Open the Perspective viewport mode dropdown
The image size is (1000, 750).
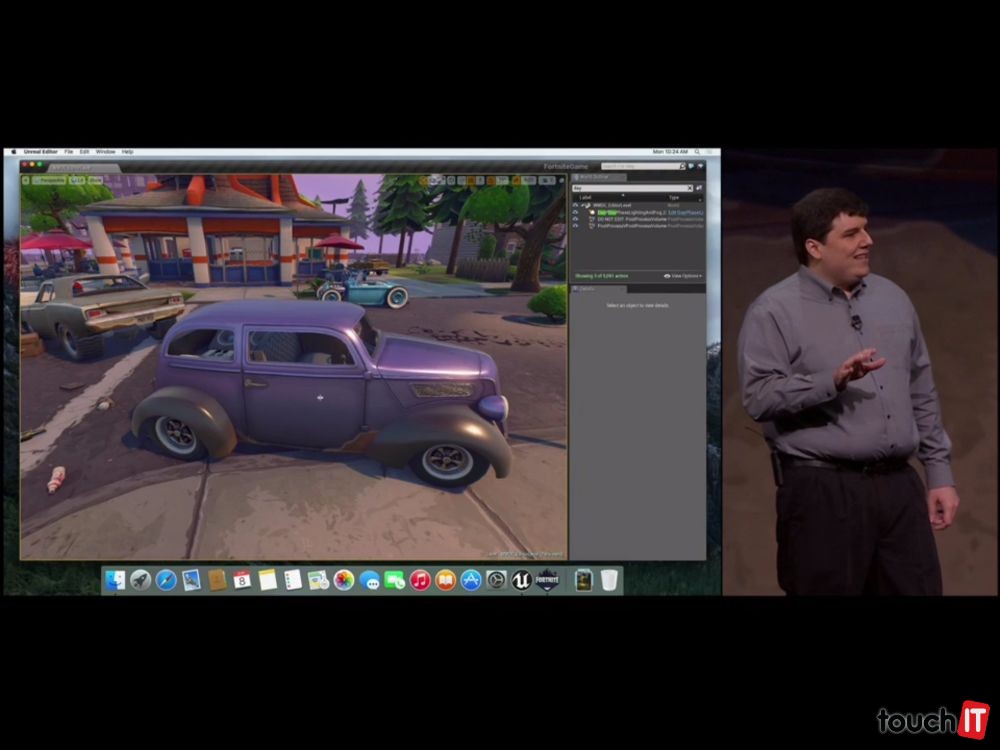[x=49, y=180]
